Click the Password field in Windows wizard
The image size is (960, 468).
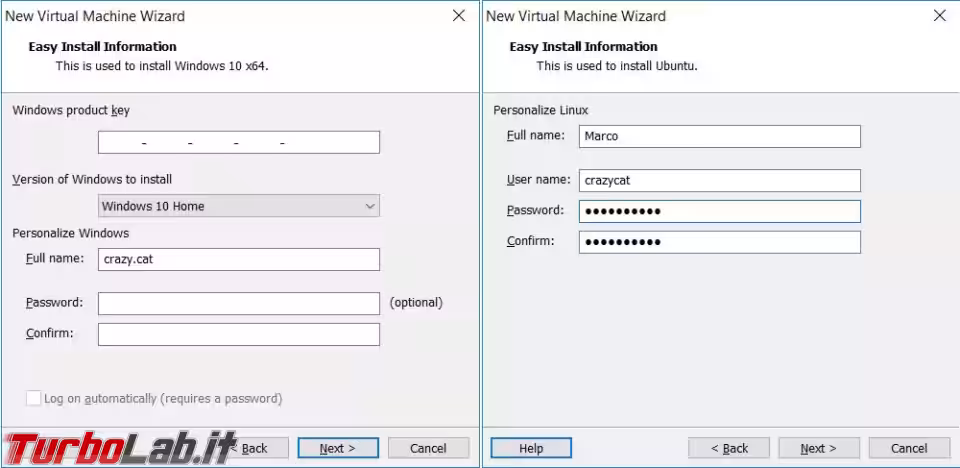pyautogui.click(x=239, y=303)
